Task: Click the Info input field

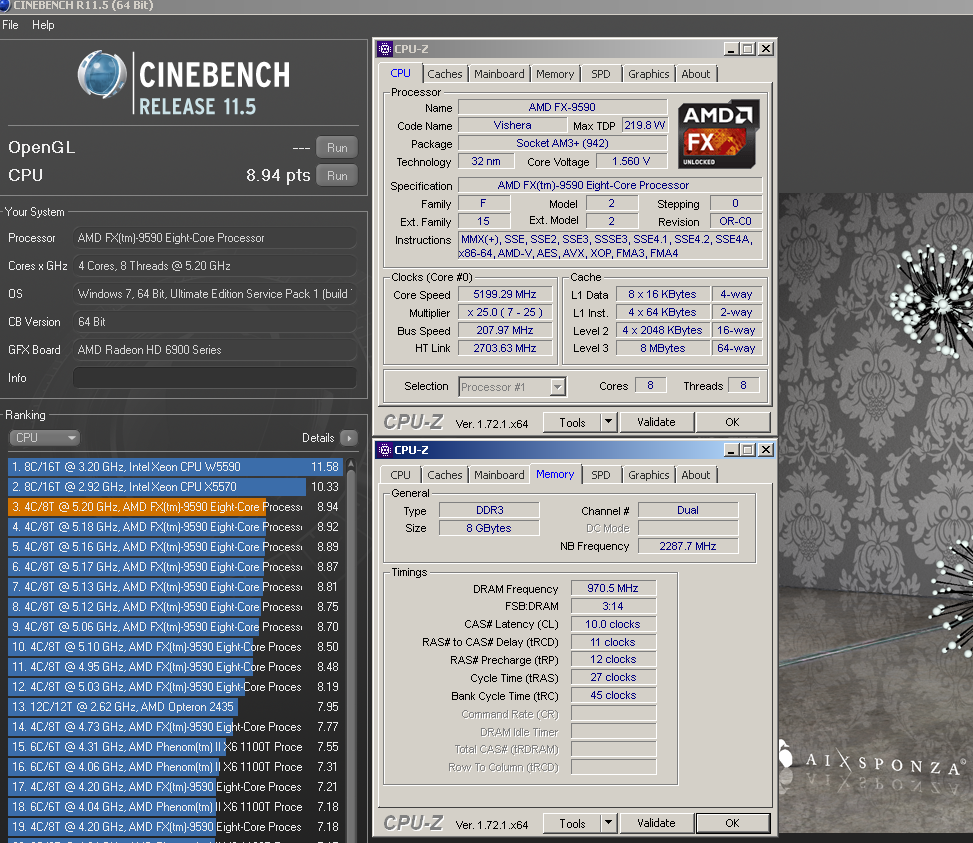Action: [x=215, y=378]
